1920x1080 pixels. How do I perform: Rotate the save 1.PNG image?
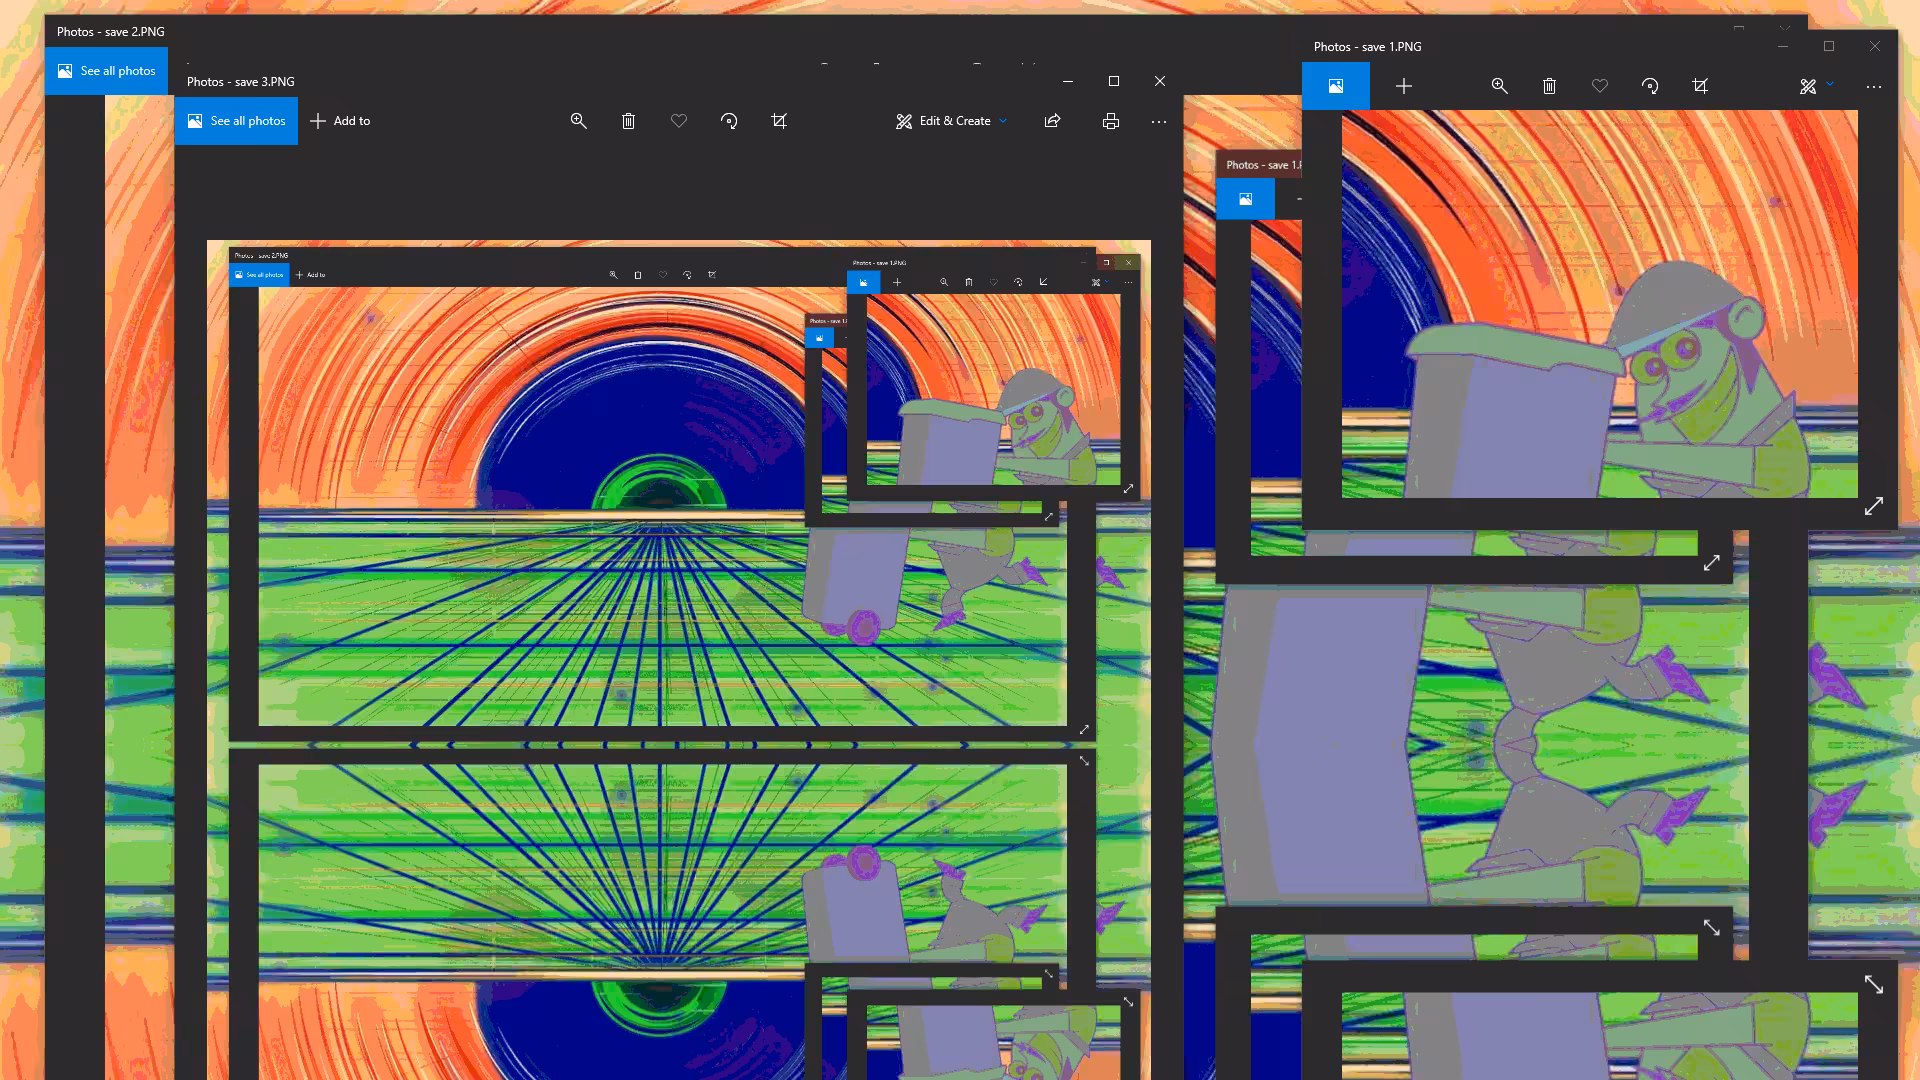coord(1650,86)
